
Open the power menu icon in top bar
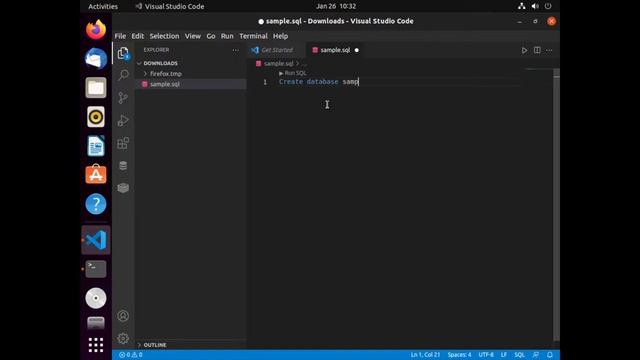pyautogui.click(x=548, y=6)
